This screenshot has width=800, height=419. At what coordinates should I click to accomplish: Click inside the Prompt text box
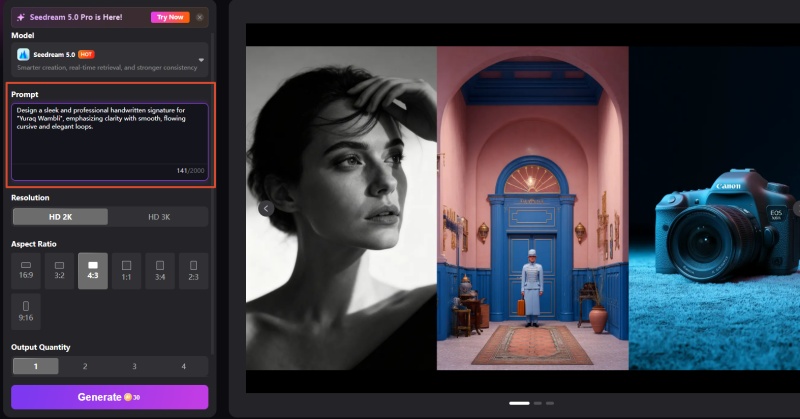tap(110, 142)
